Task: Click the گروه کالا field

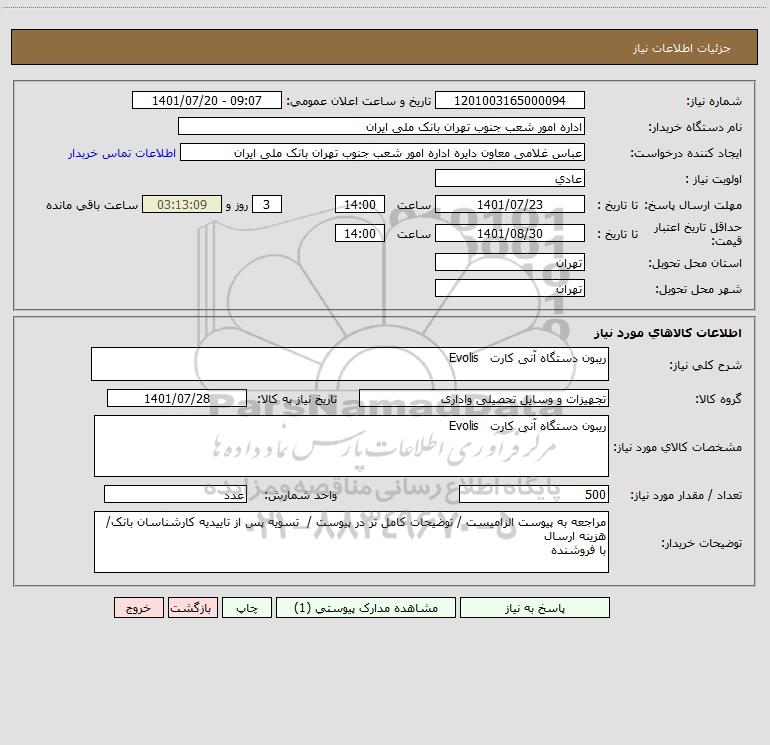Action: (x=484, y=398)
